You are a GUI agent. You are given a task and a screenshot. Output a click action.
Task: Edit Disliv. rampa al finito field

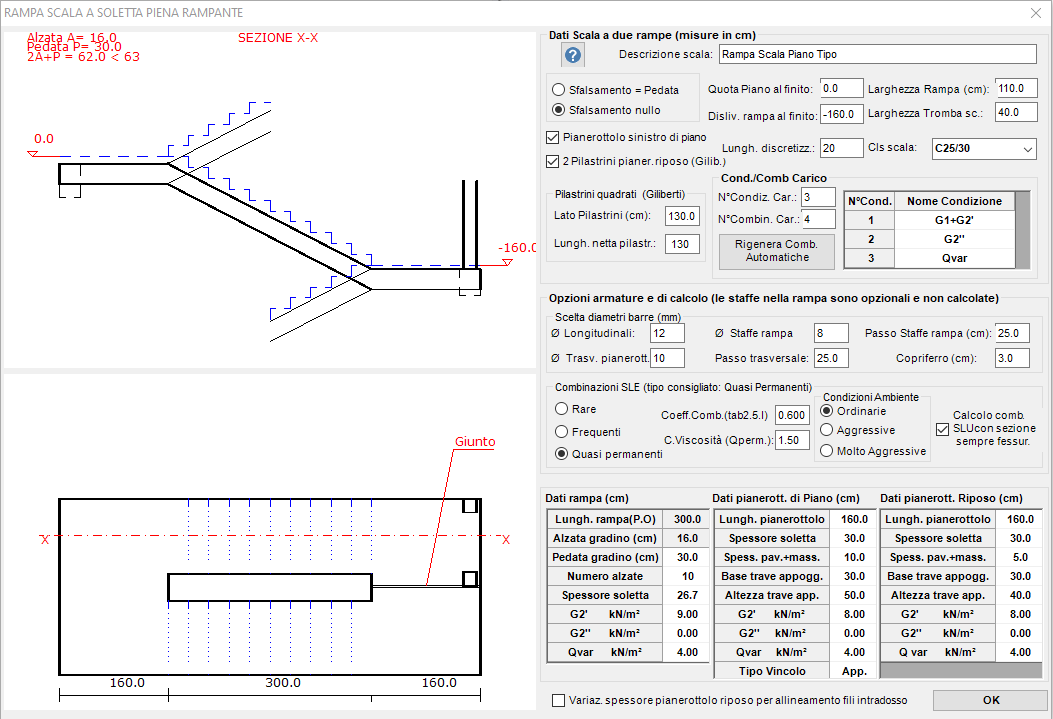(x=841, y=114)
